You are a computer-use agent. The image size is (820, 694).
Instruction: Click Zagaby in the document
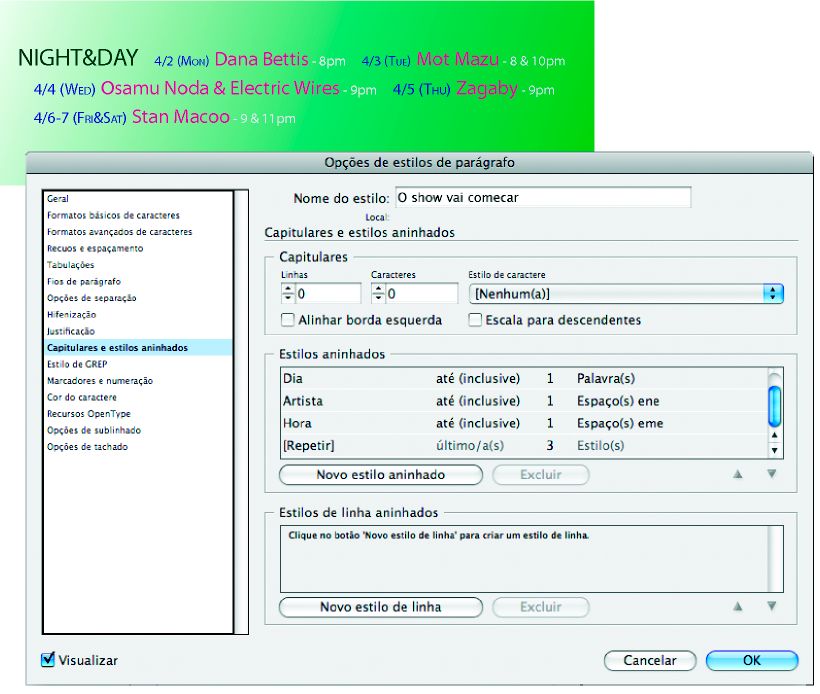[487, 88]
